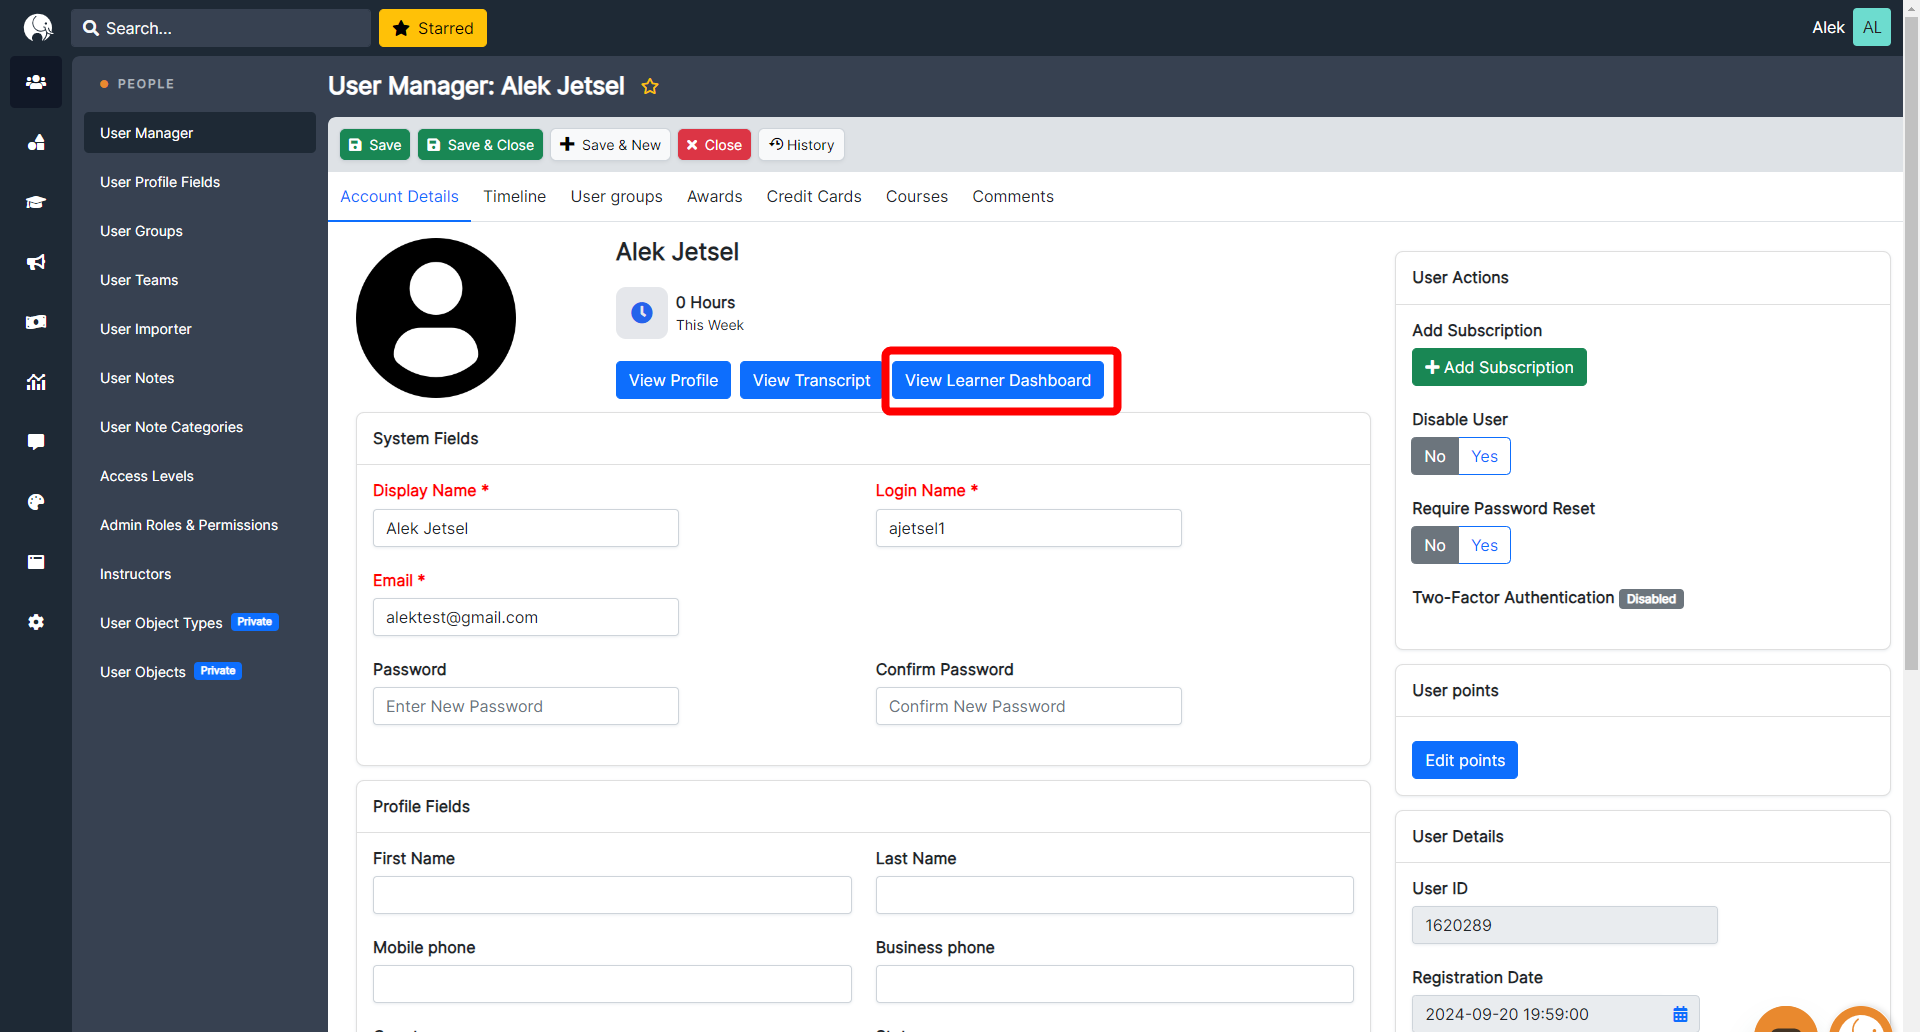Switch to the Courses tab
Image resolution: width=1920 pixels, height=1032 pixels.
(x=917, y=196)
